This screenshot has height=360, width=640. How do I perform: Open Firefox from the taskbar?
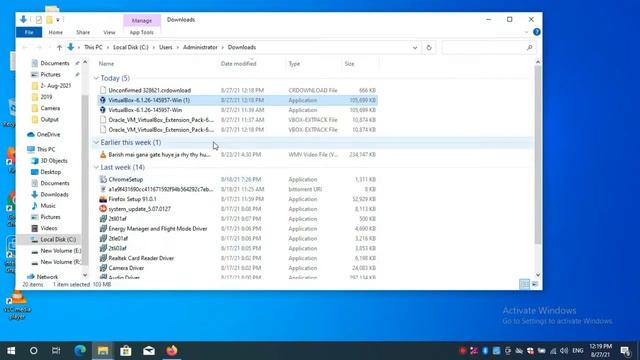coord(172,351)
